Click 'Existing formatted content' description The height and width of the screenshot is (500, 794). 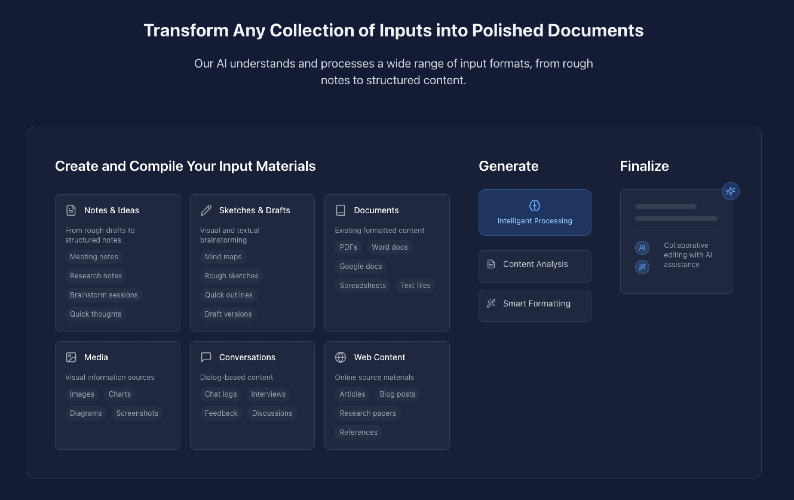(379, 230)
